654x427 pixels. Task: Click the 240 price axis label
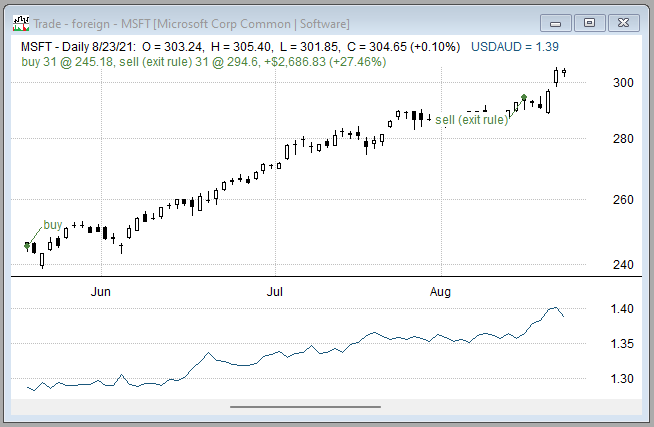623,265
